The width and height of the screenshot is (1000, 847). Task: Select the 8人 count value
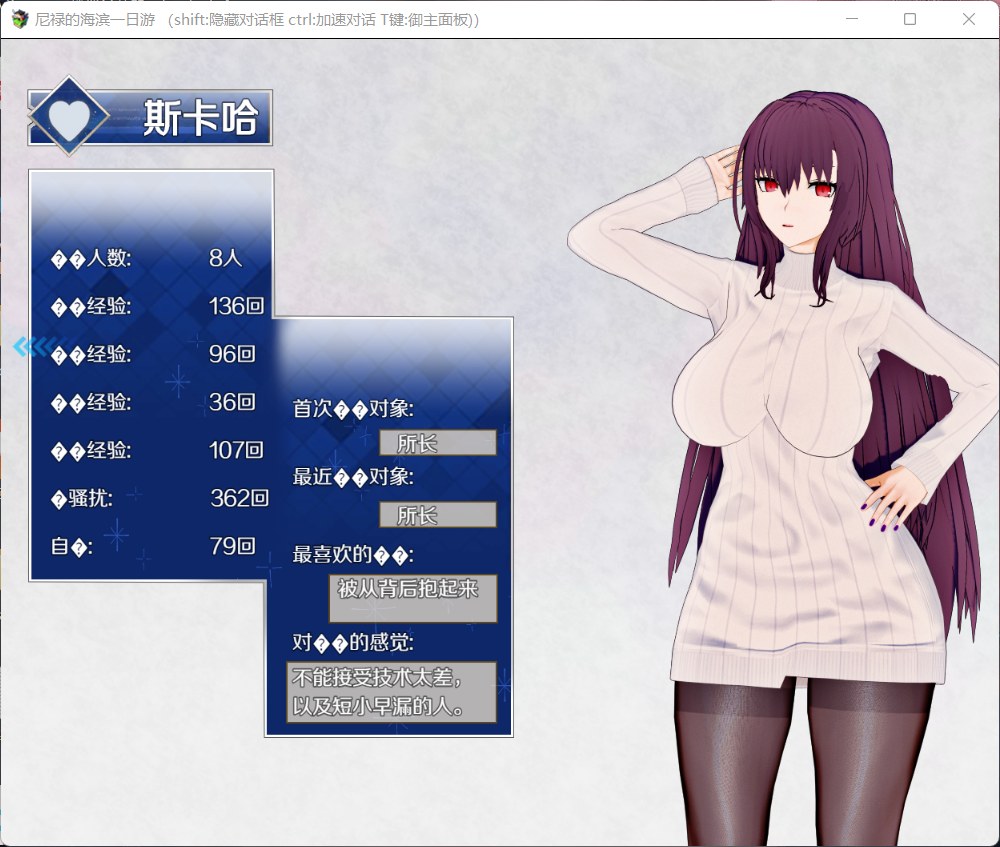coord(226,258)
